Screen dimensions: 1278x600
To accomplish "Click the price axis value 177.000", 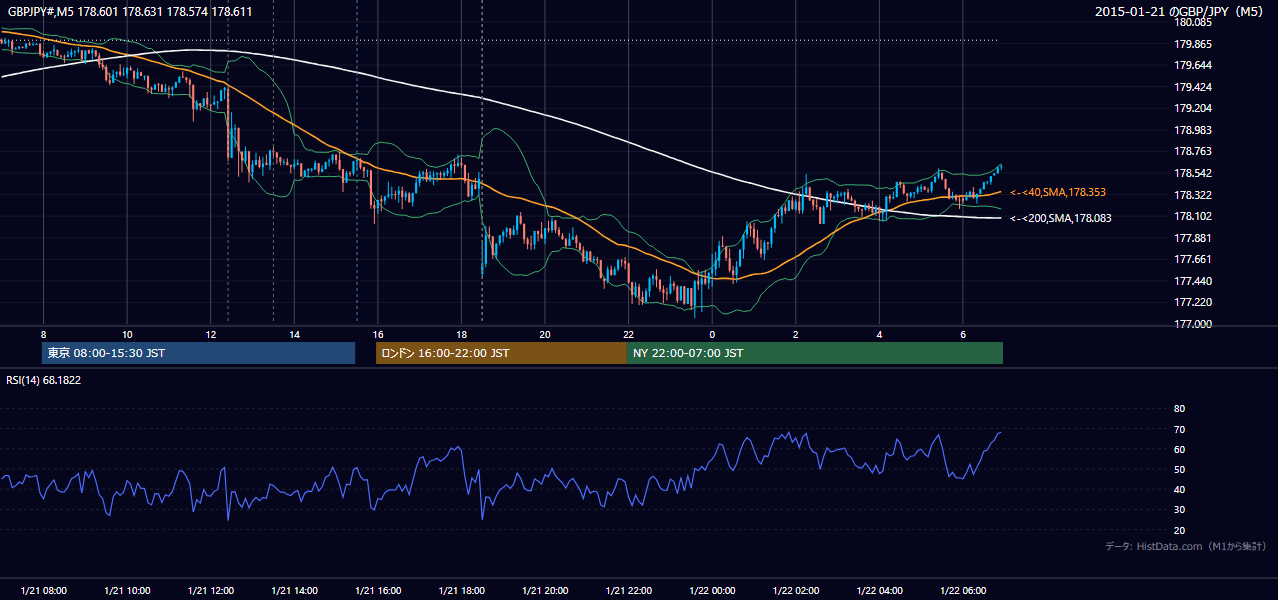I will [x=1192, y=324].
